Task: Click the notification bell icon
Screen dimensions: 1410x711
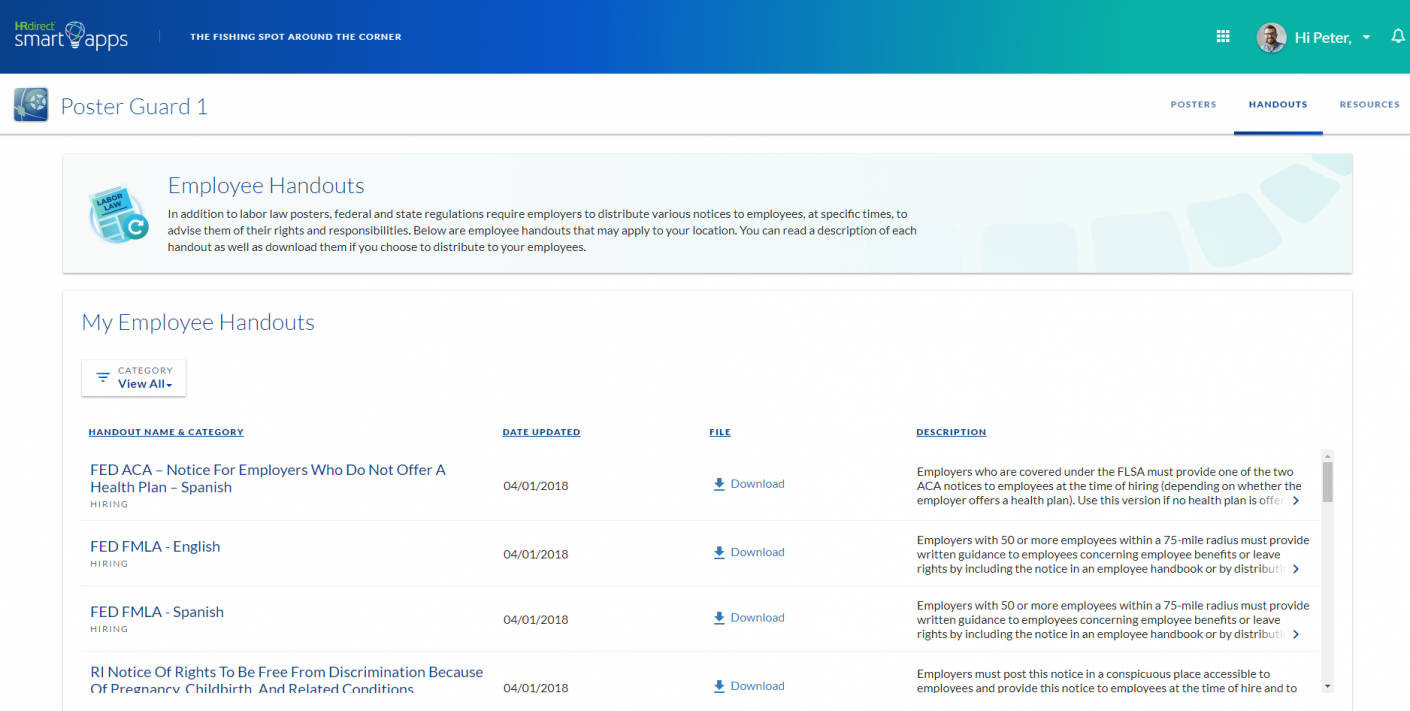Action: click(x=1397, y=35)
